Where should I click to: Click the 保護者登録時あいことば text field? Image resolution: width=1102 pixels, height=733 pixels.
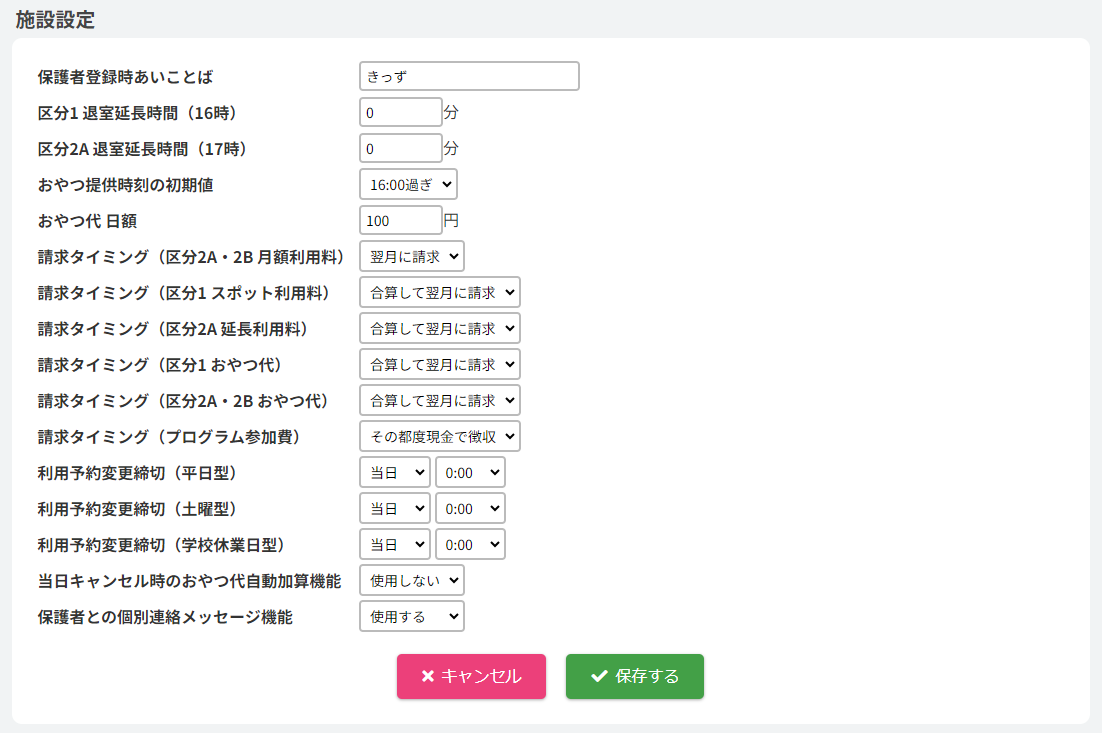[x=469, y=76]
